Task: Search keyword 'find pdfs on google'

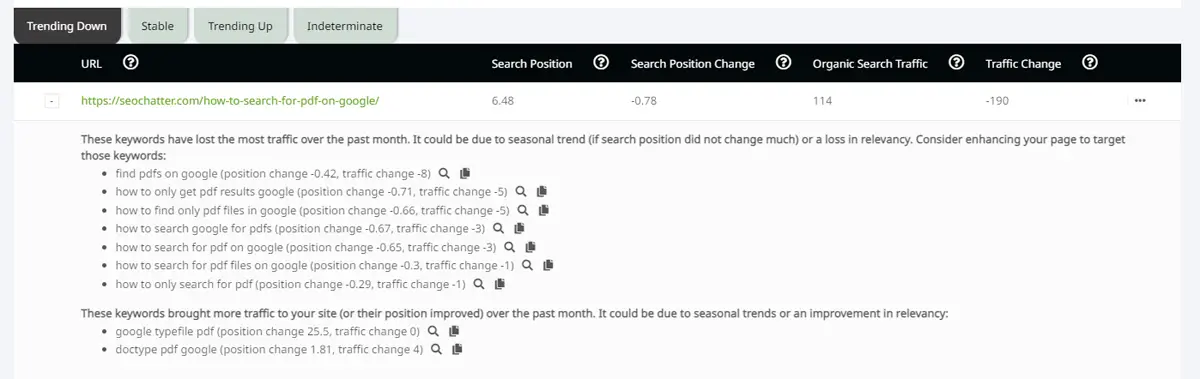Action: pos(444,173)
